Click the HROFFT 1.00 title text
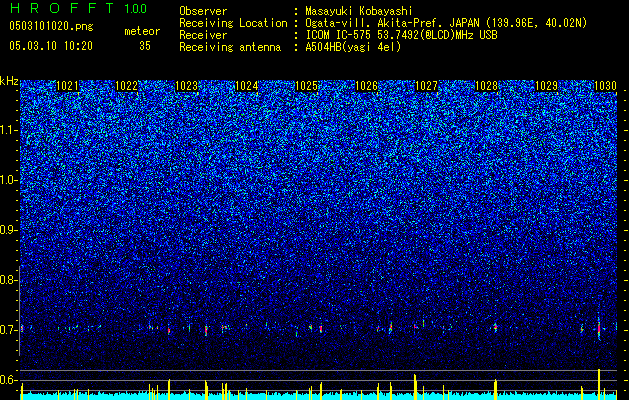629x400 pixels. click(79, 8)
